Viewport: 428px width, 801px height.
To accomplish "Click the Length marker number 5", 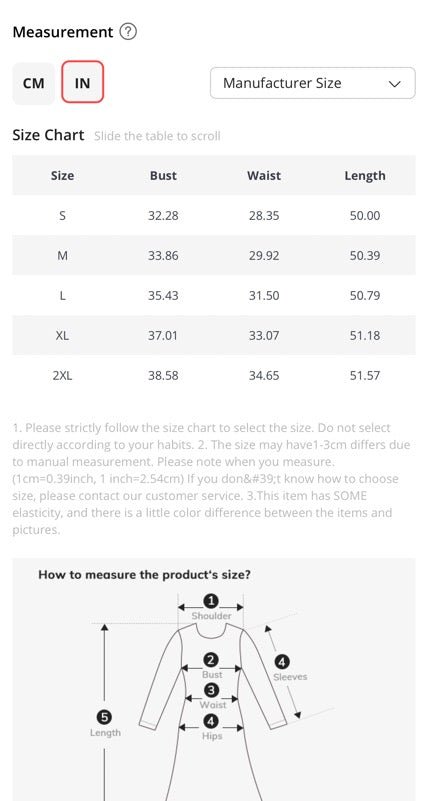I will (x=104, y=718).
